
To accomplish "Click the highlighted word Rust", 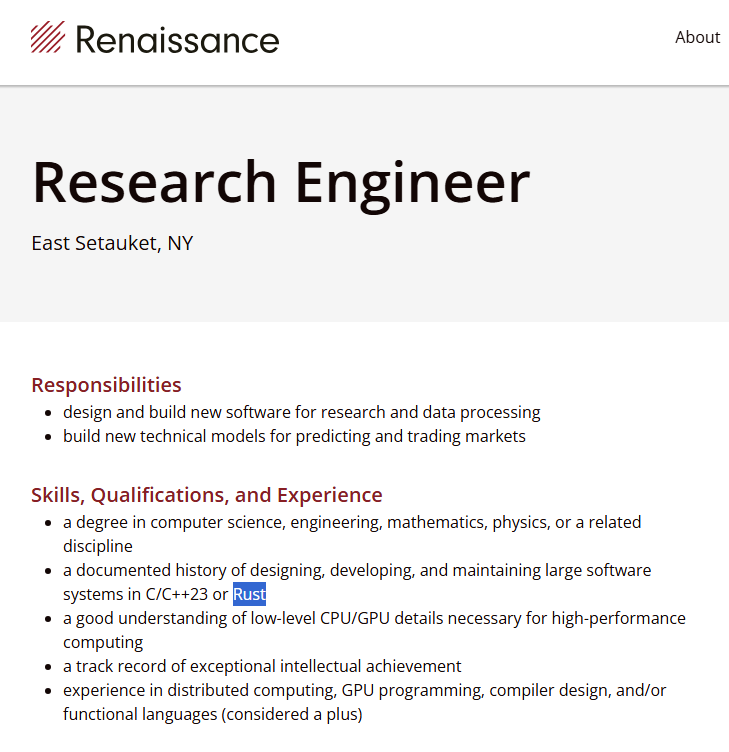I will coord(249,594).
